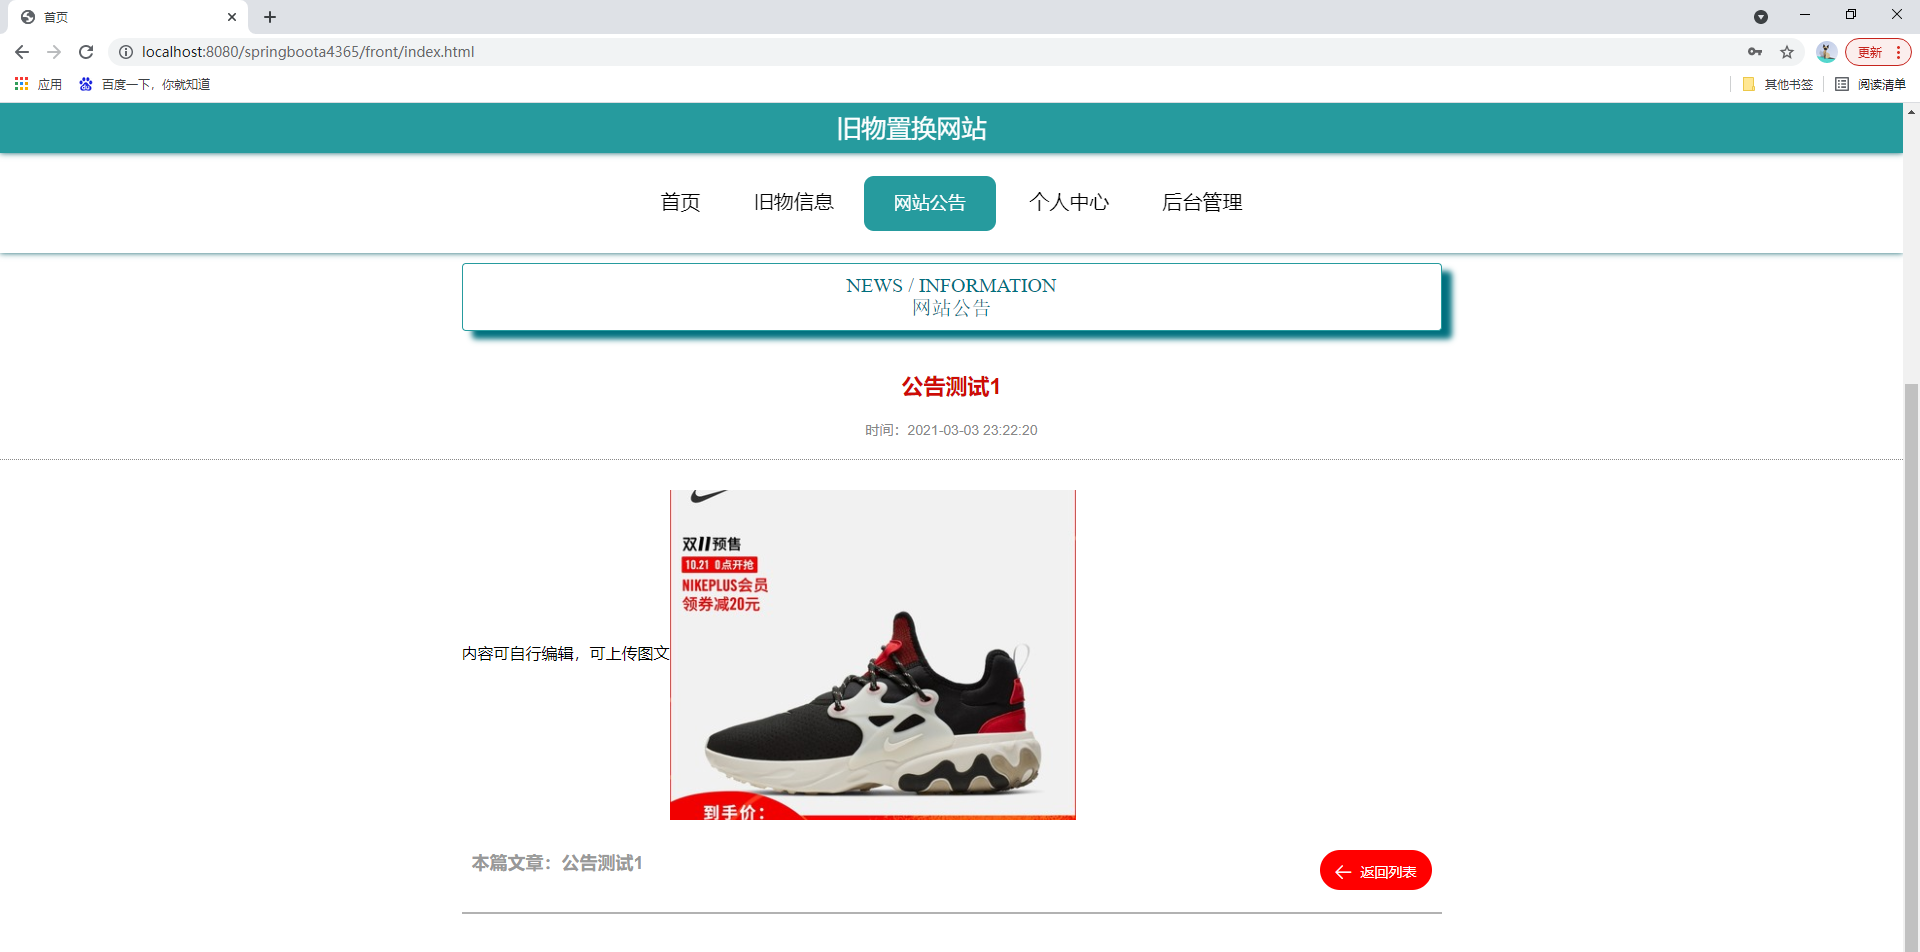
Task: Open the Chrome profile avatar
Action: point(1826,52)
